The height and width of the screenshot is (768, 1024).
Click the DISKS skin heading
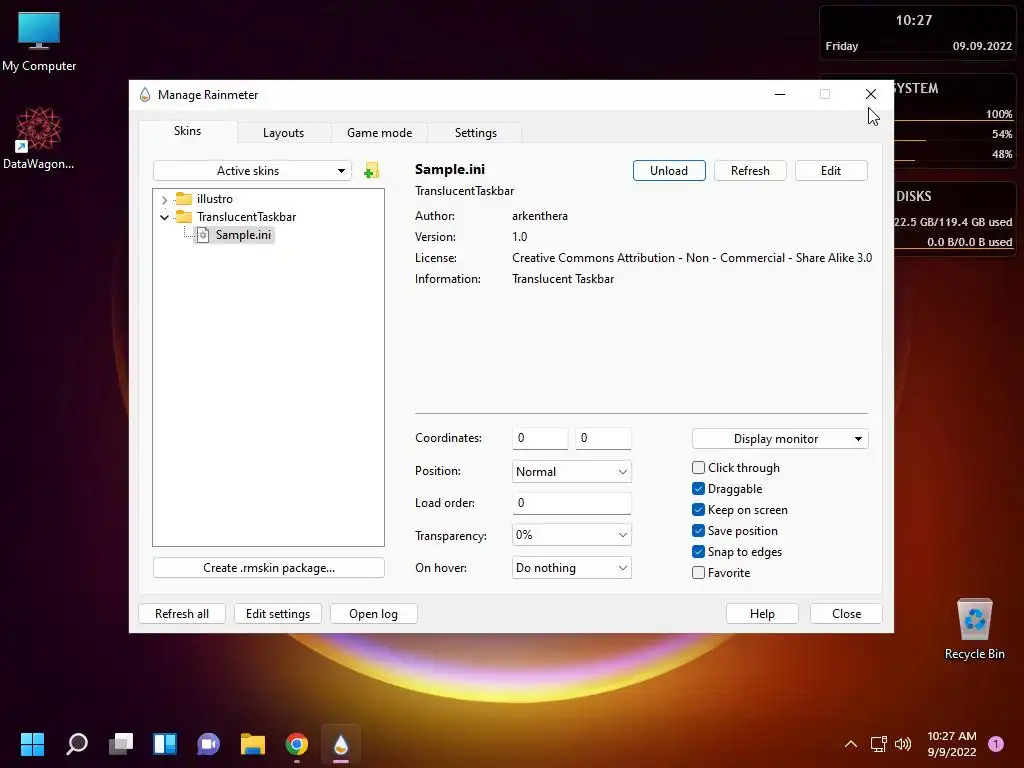point(913,196)
